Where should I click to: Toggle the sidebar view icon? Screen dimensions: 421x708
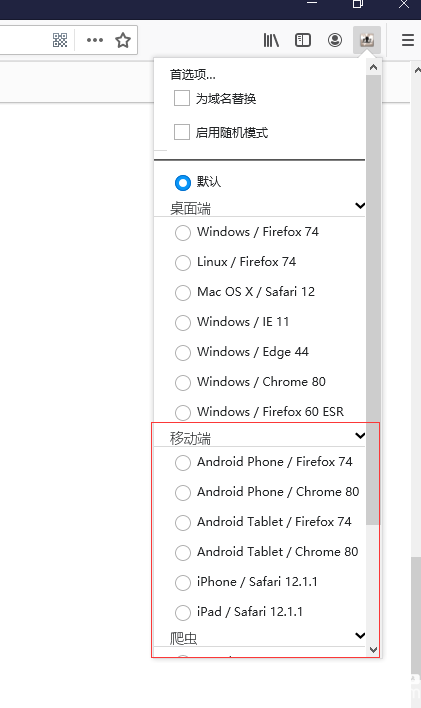pos(303,40)
